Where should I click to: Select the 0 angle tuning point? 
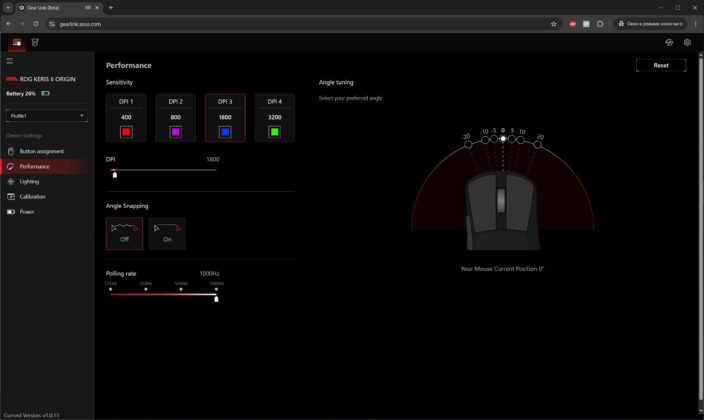503,138
